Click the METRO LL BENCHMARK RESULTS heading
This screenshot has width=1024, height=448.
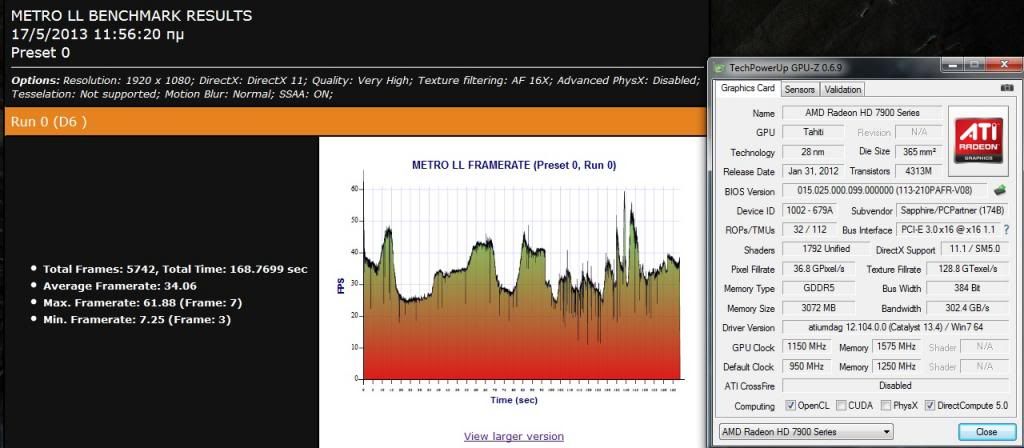[x=132, y=16]
